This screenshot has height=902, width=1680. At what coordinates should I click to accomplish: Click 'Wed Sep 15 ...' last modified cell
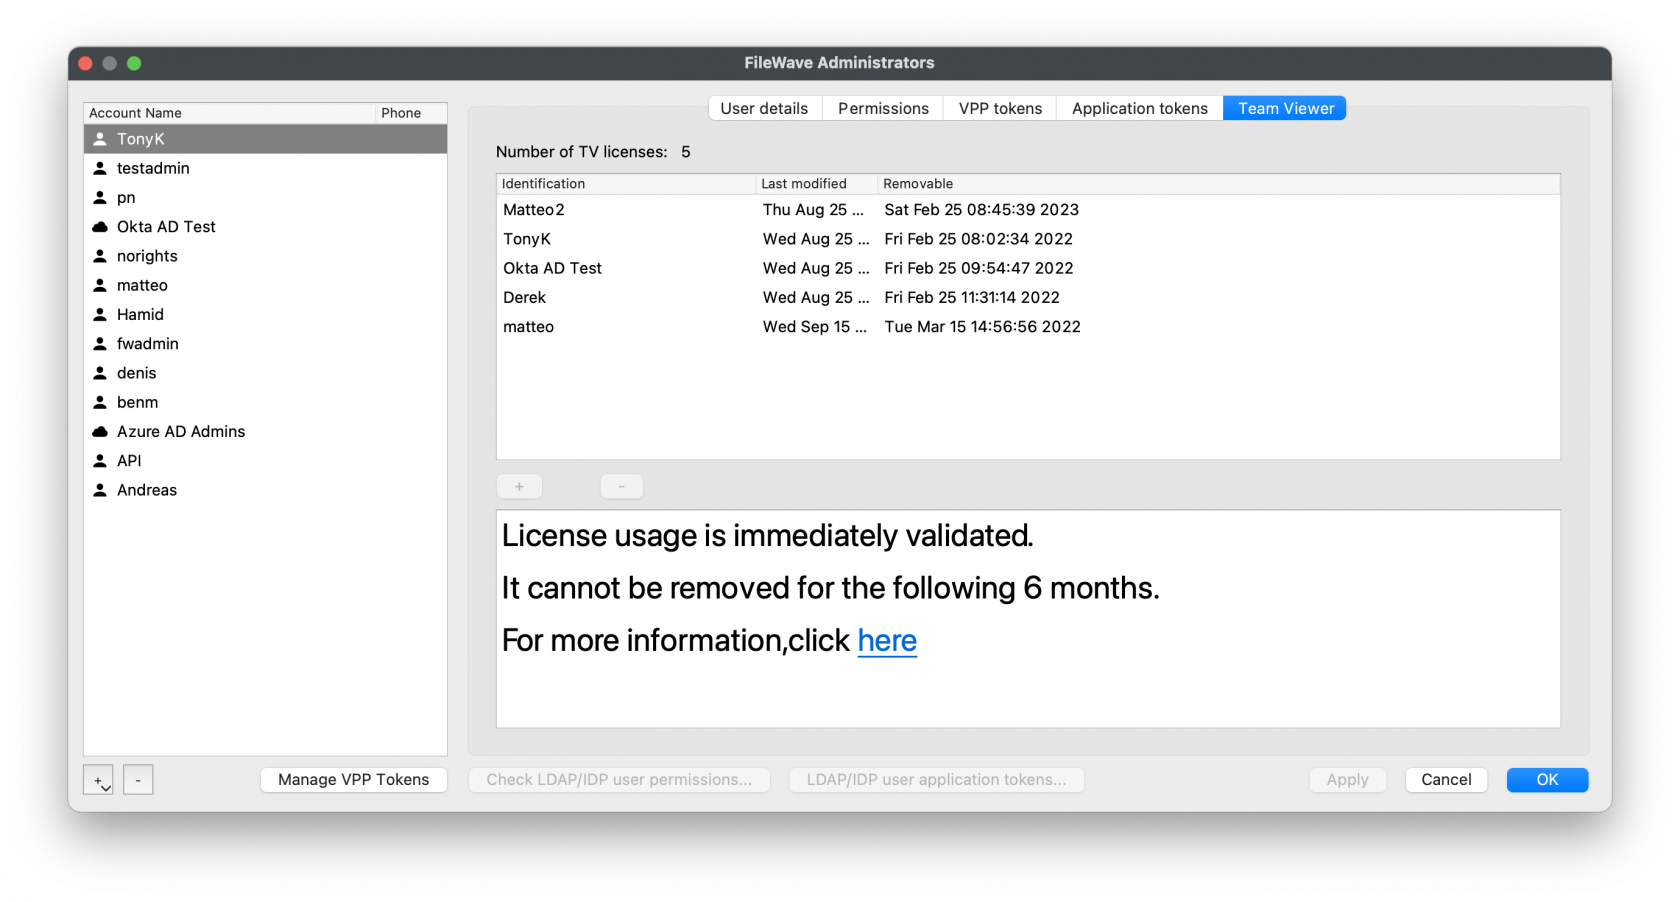[815, 327]
